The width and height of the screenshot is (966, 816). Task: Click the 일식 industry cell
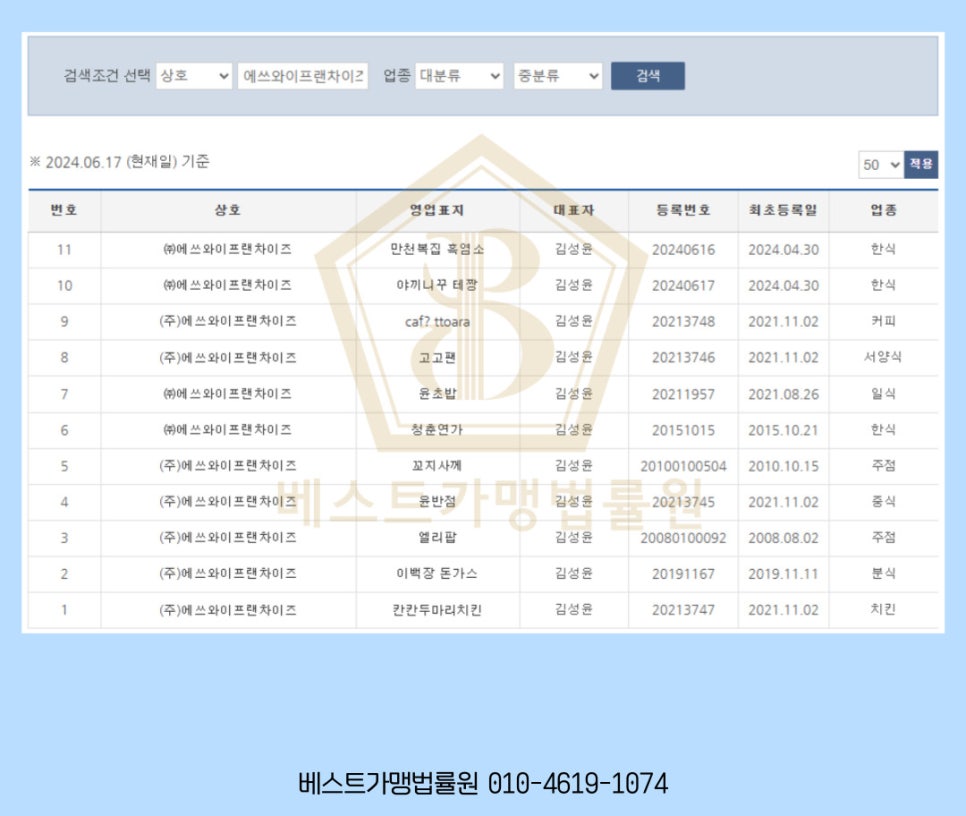click(x=883, y=394)
